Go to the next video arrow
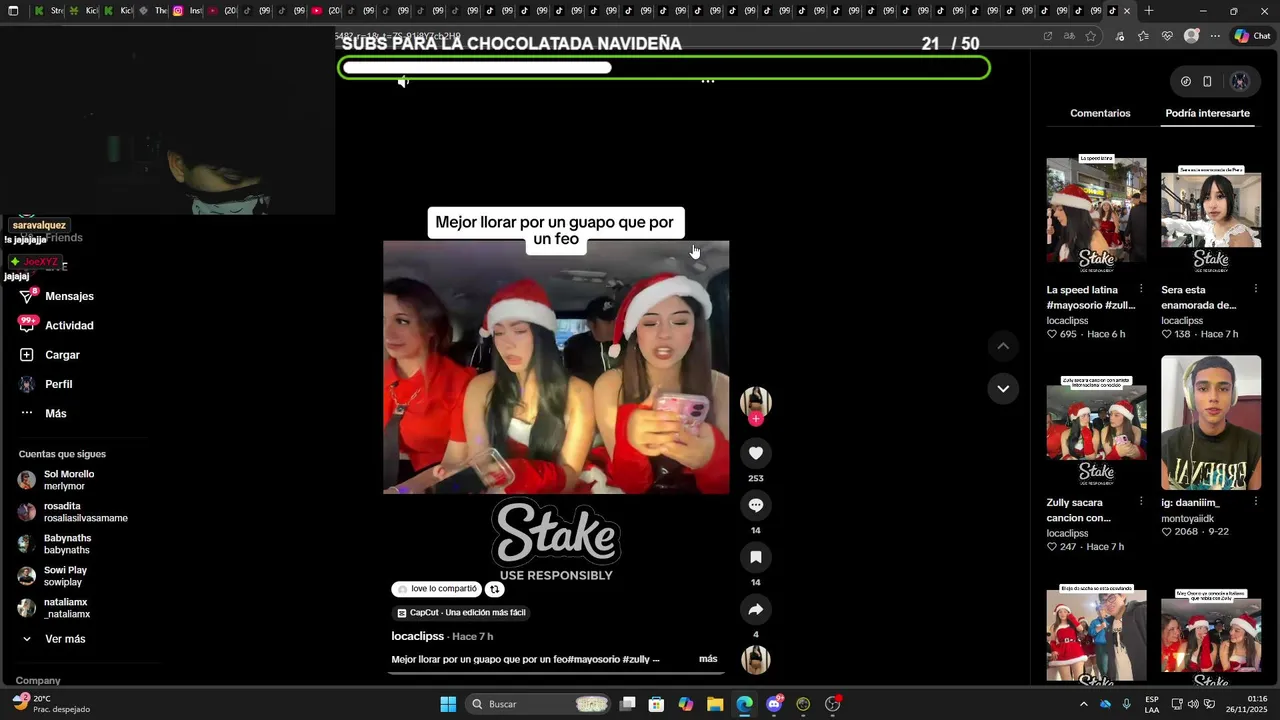1280x720 pixels. (x=1003, y=389)
